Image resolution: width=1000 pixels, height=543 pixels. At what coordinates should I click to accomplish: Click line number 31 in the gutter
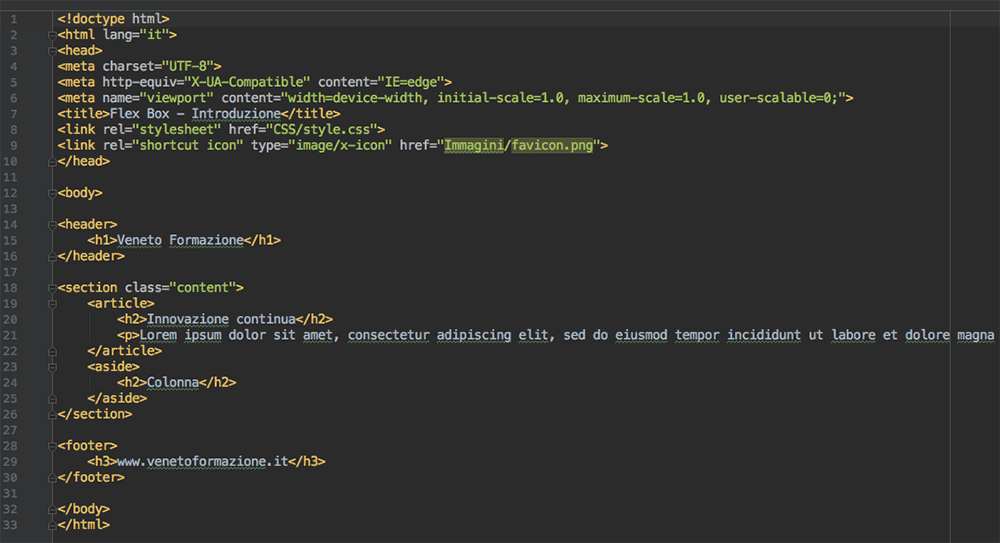pyautogui.click(x=10, y=493)
